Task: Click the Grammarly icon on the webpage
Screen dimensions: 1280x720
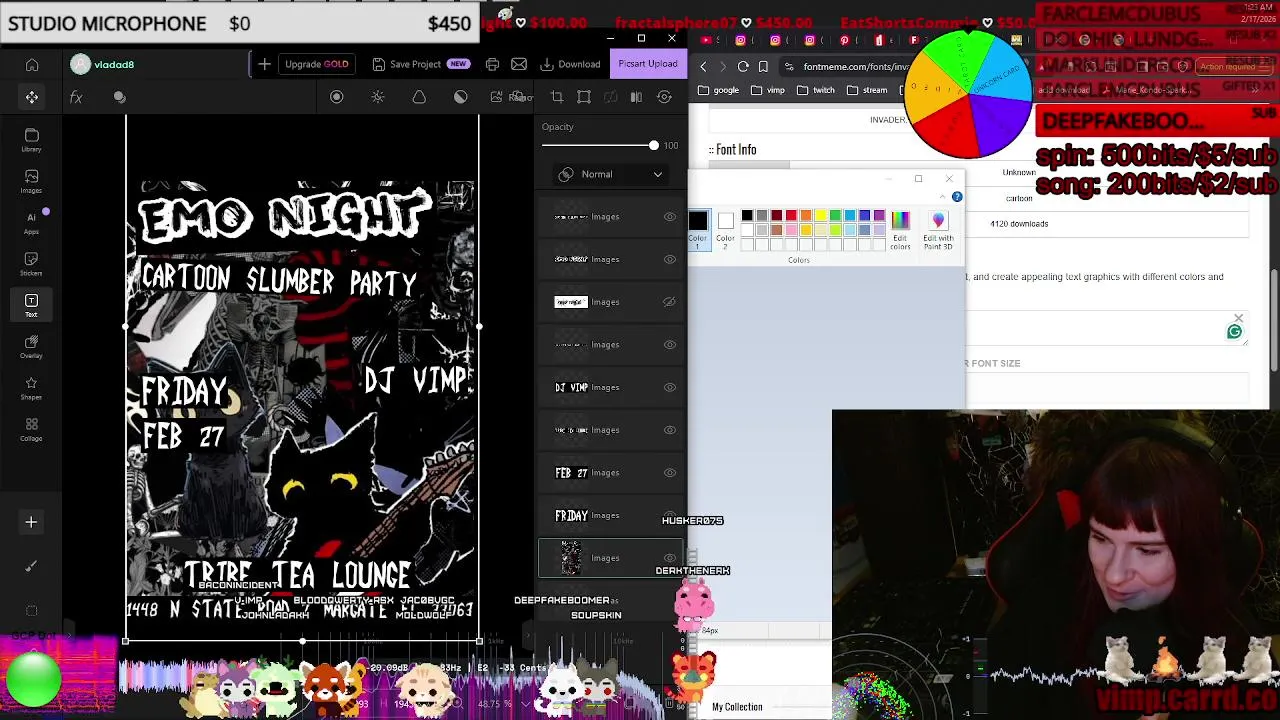Action: [1235, 332]
